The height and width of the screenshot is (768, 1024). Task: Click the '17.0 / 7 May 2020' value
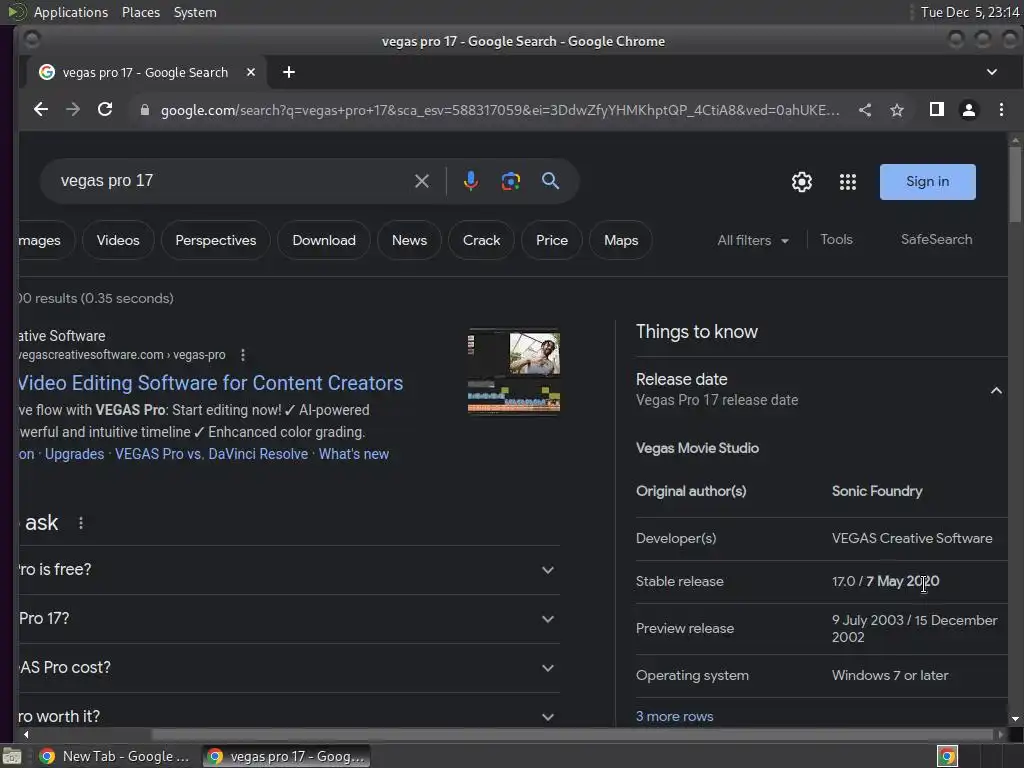point(886,581)
